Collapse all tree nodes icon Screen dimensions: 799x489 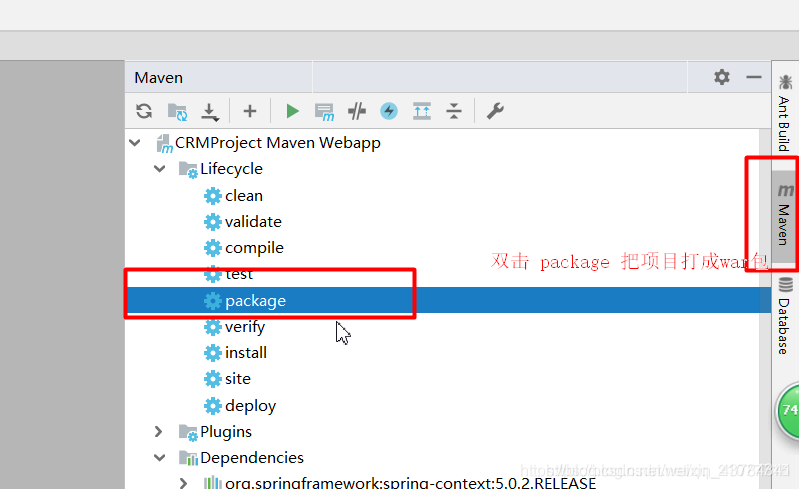(454, 111)
